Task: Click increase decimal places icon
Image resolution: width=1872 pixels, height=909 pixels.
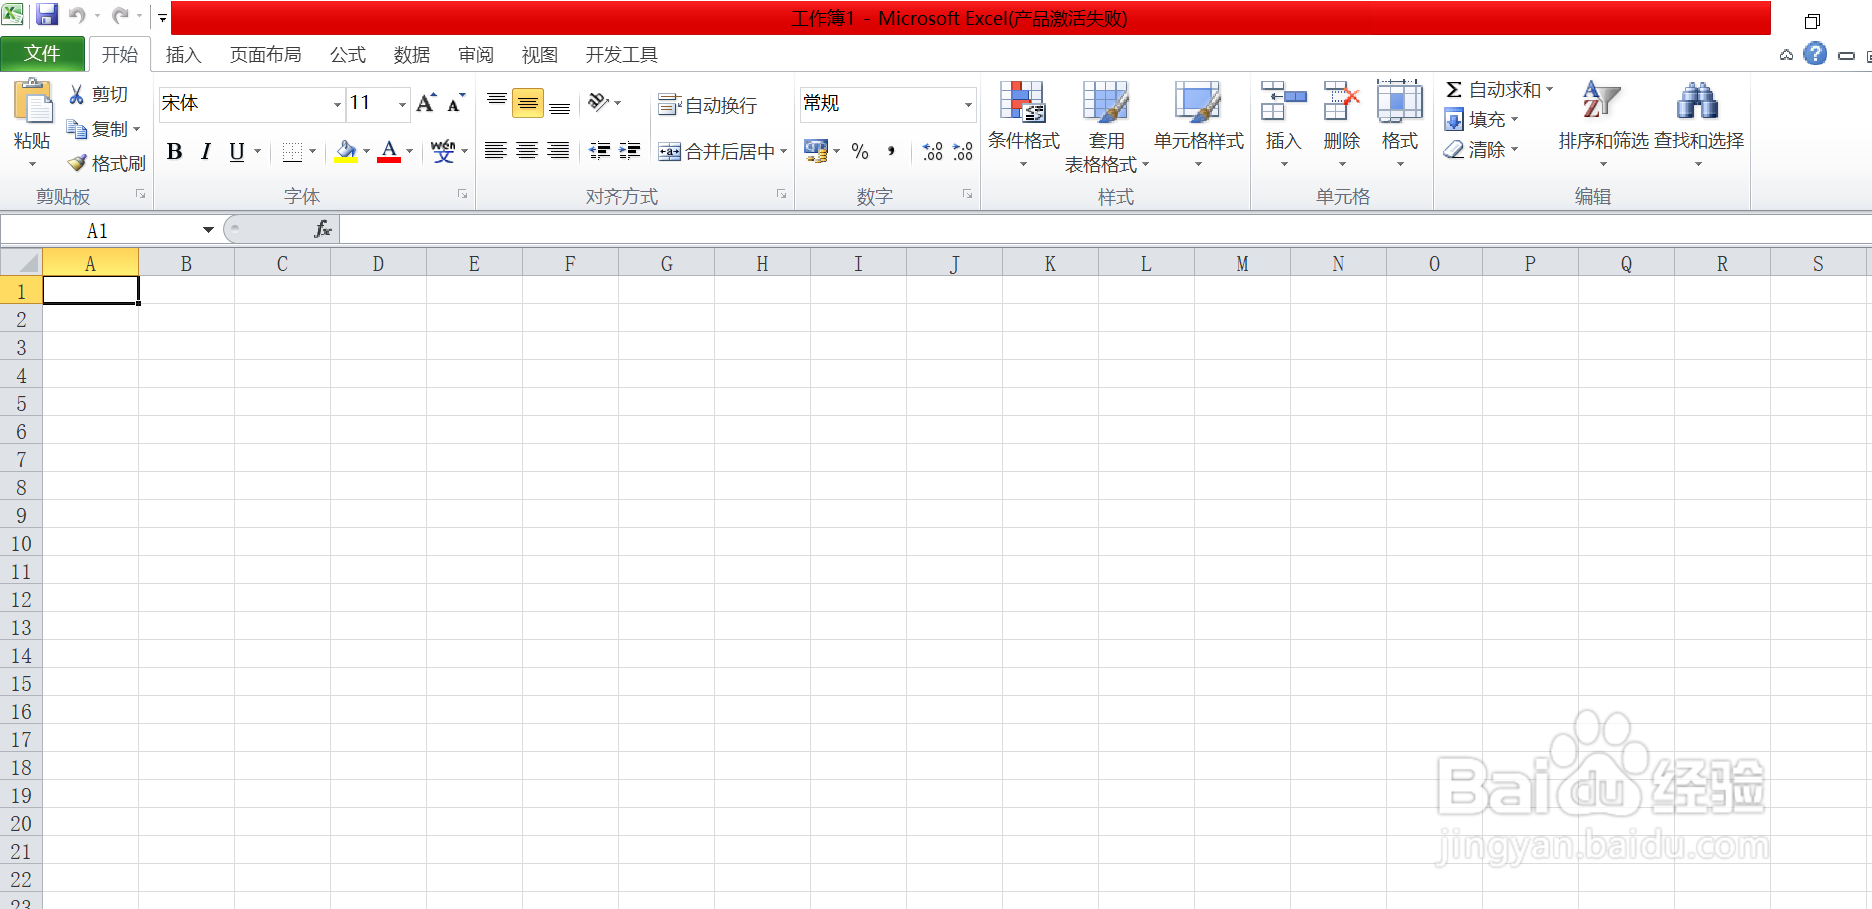Action: 932,151
